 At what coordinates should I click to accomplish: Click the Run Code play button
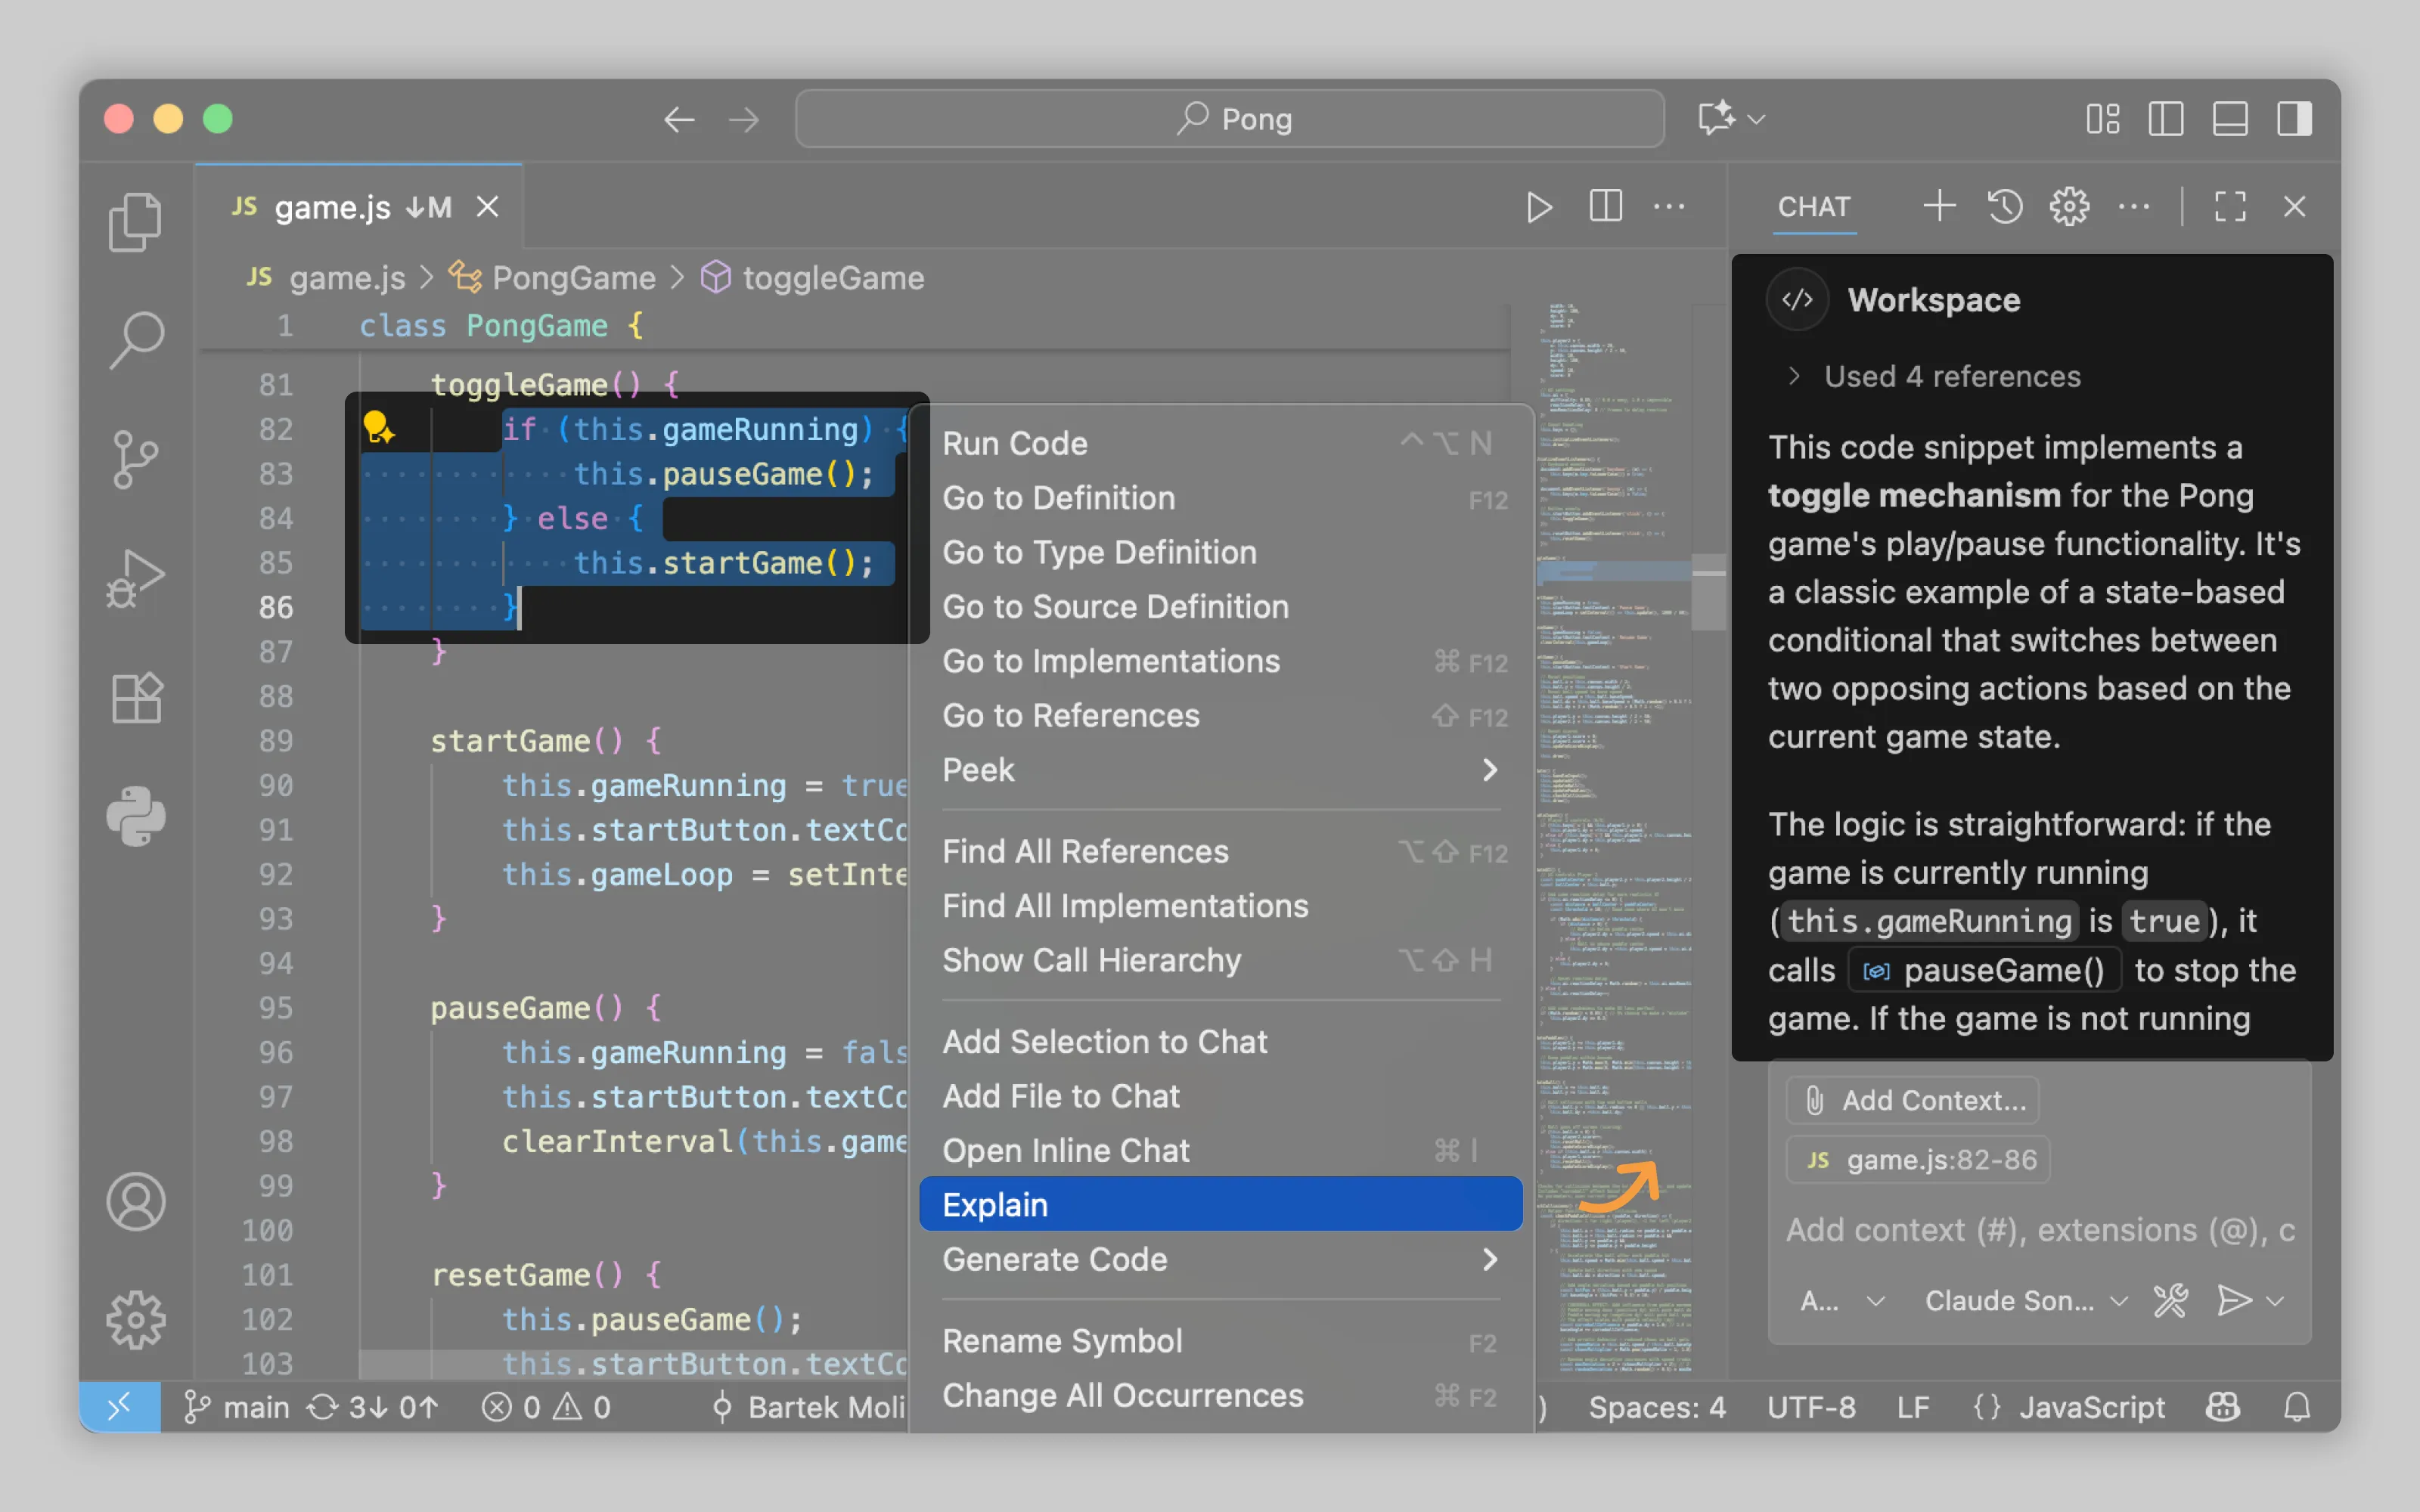point(1538,207)
